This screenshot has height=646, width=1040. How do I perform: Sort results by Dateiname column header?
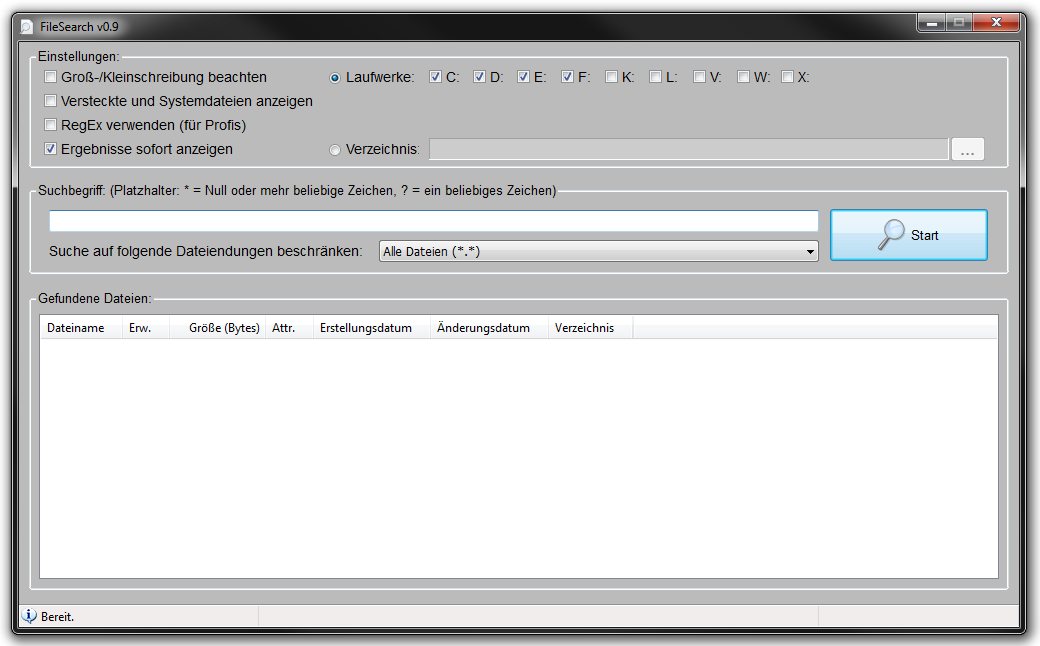pos(76,328)
